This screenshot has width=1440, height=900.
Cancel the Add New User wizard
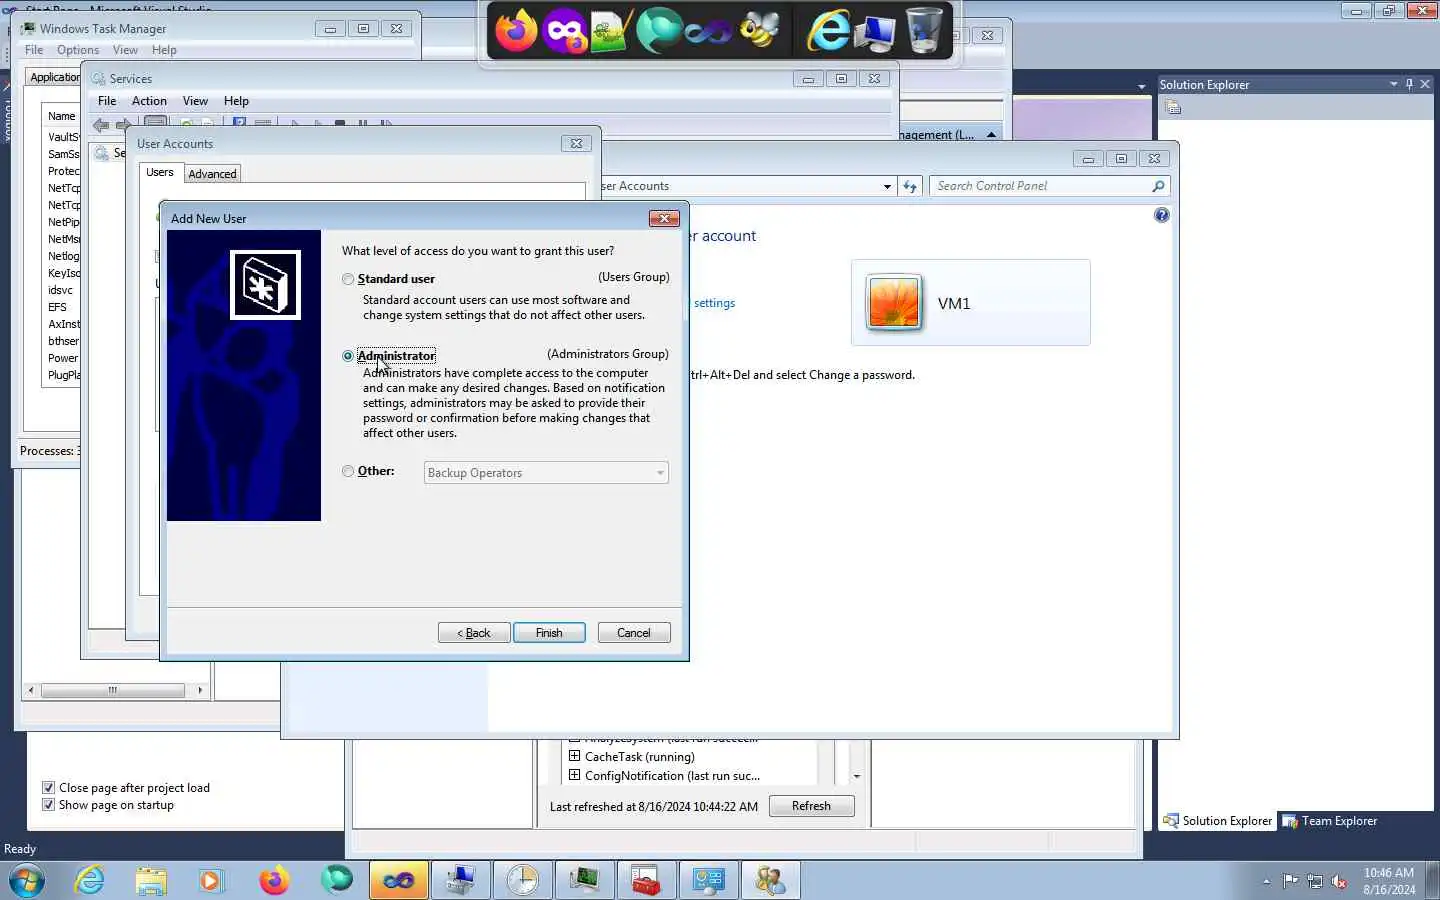[x=634, y=633]
